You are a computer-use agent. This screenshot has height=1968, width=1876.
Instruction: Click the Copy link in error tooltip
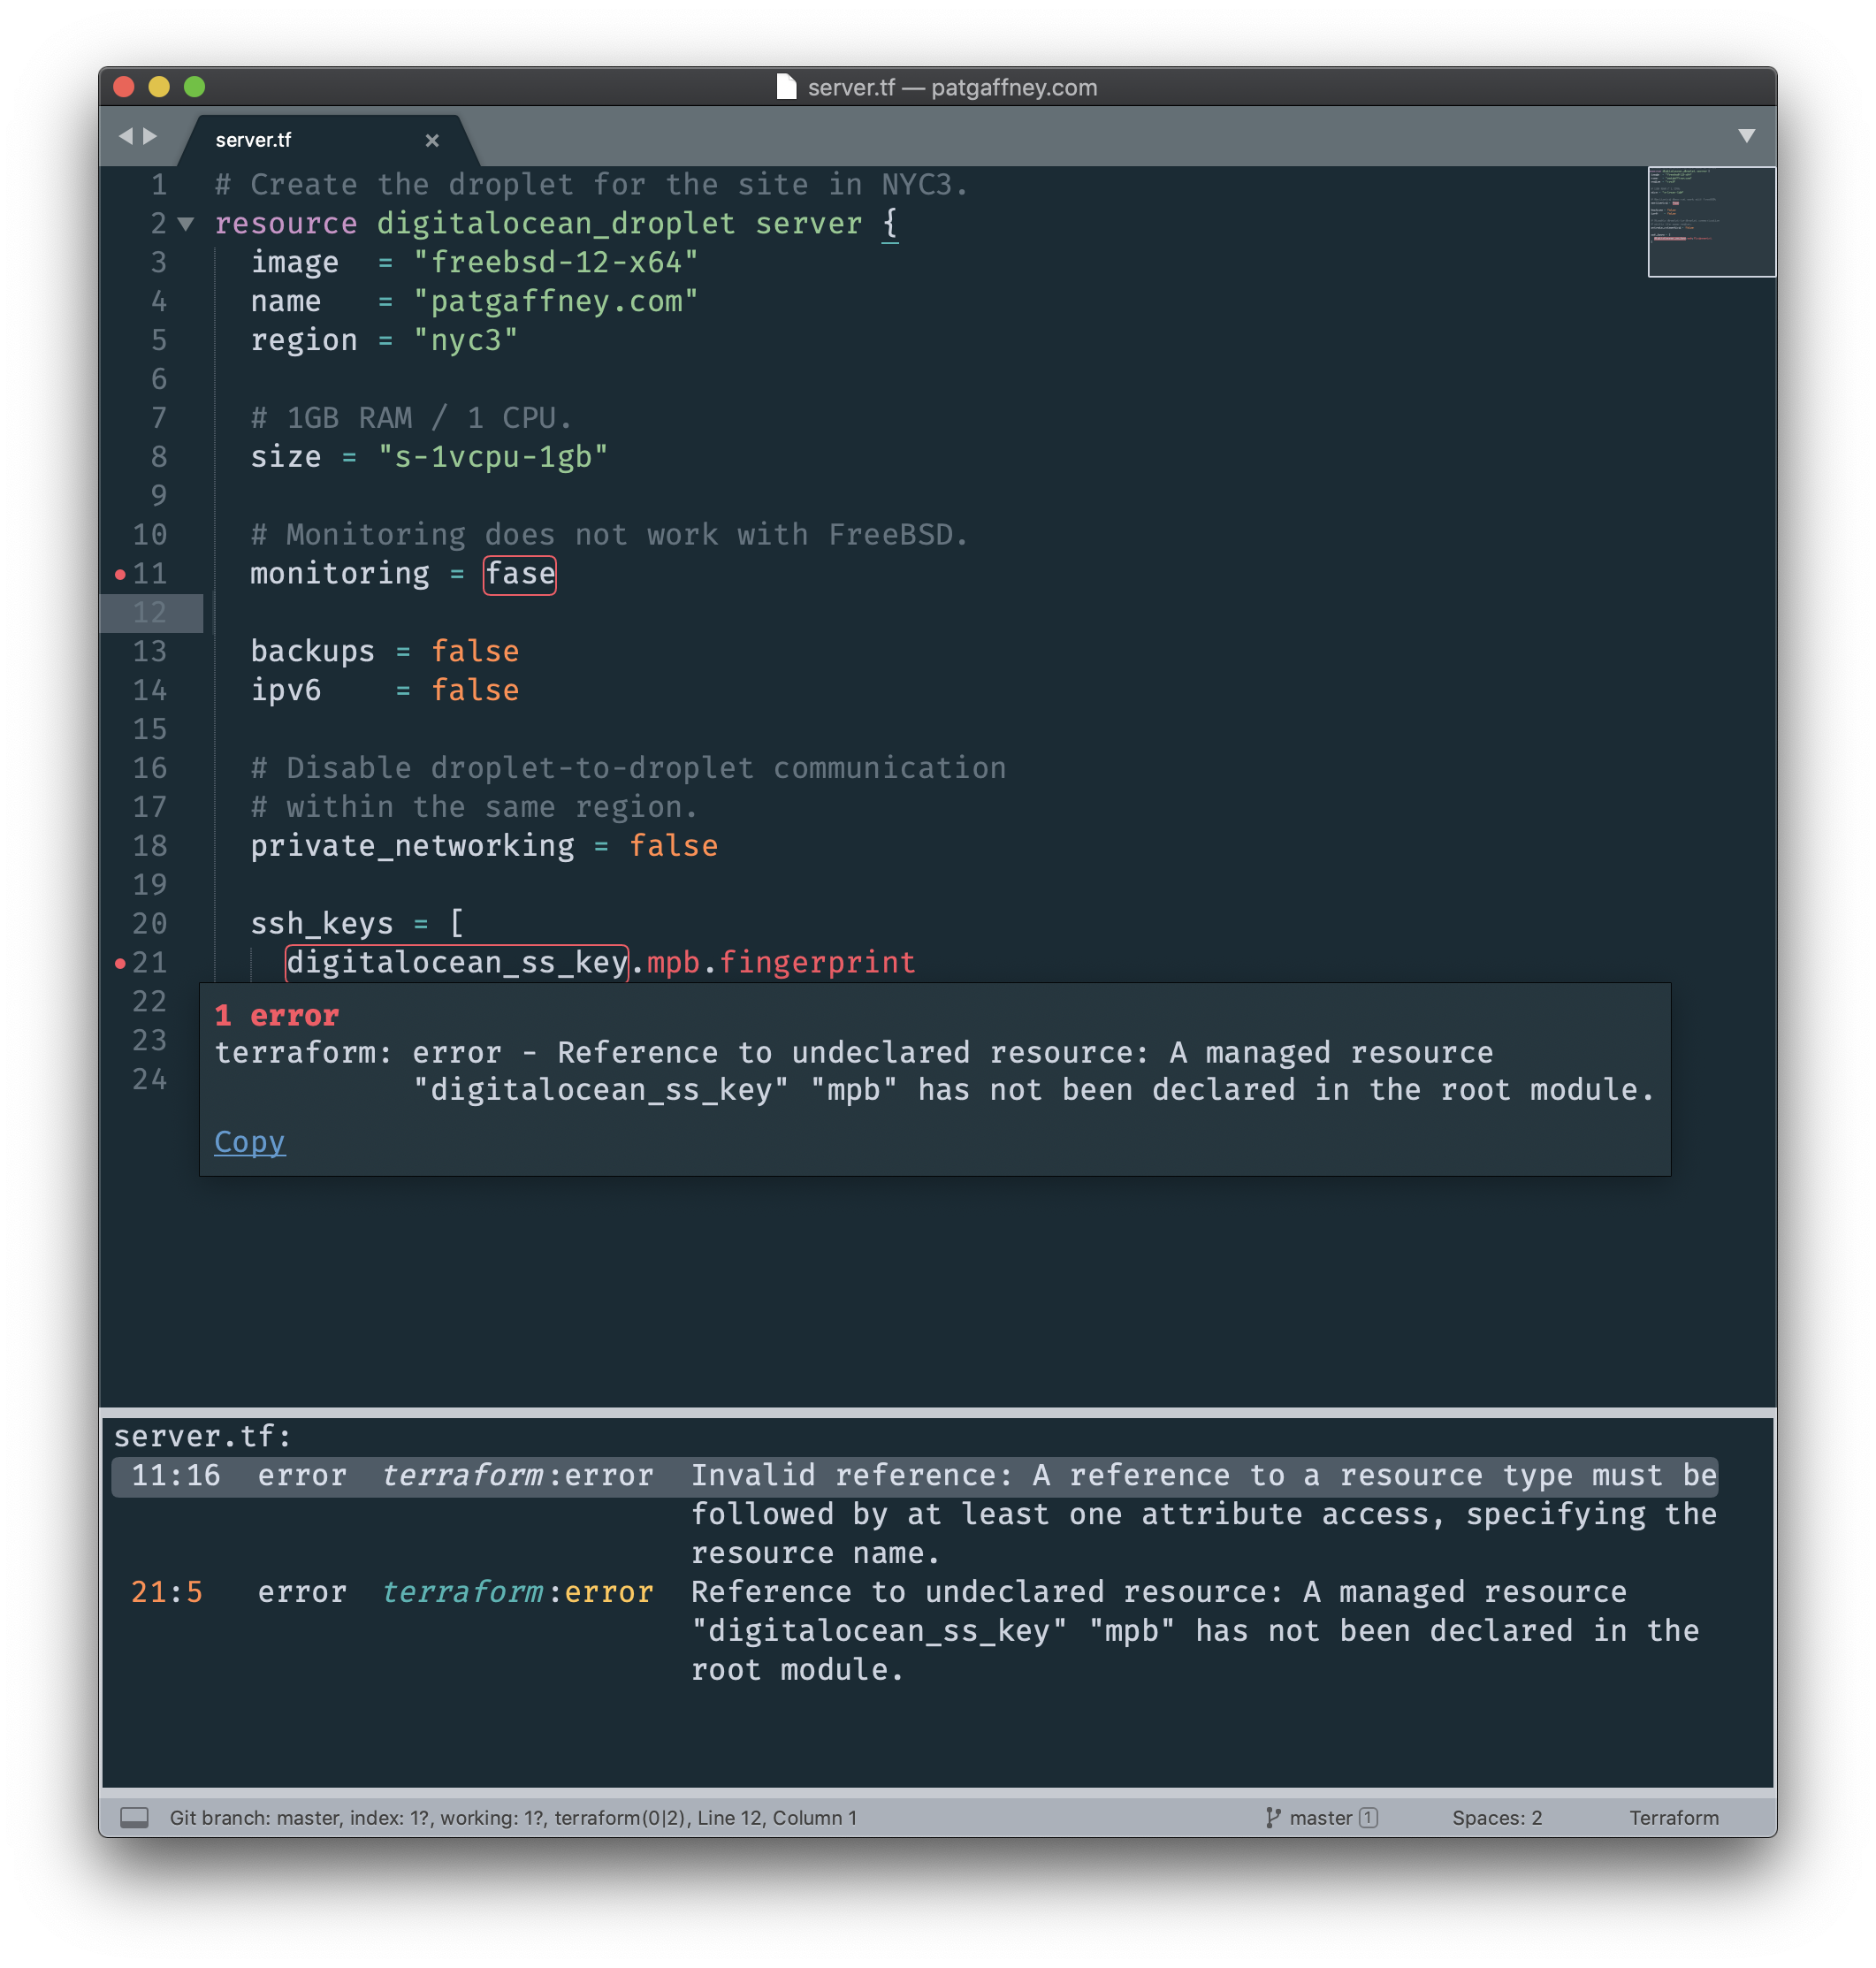[246, 1140]
